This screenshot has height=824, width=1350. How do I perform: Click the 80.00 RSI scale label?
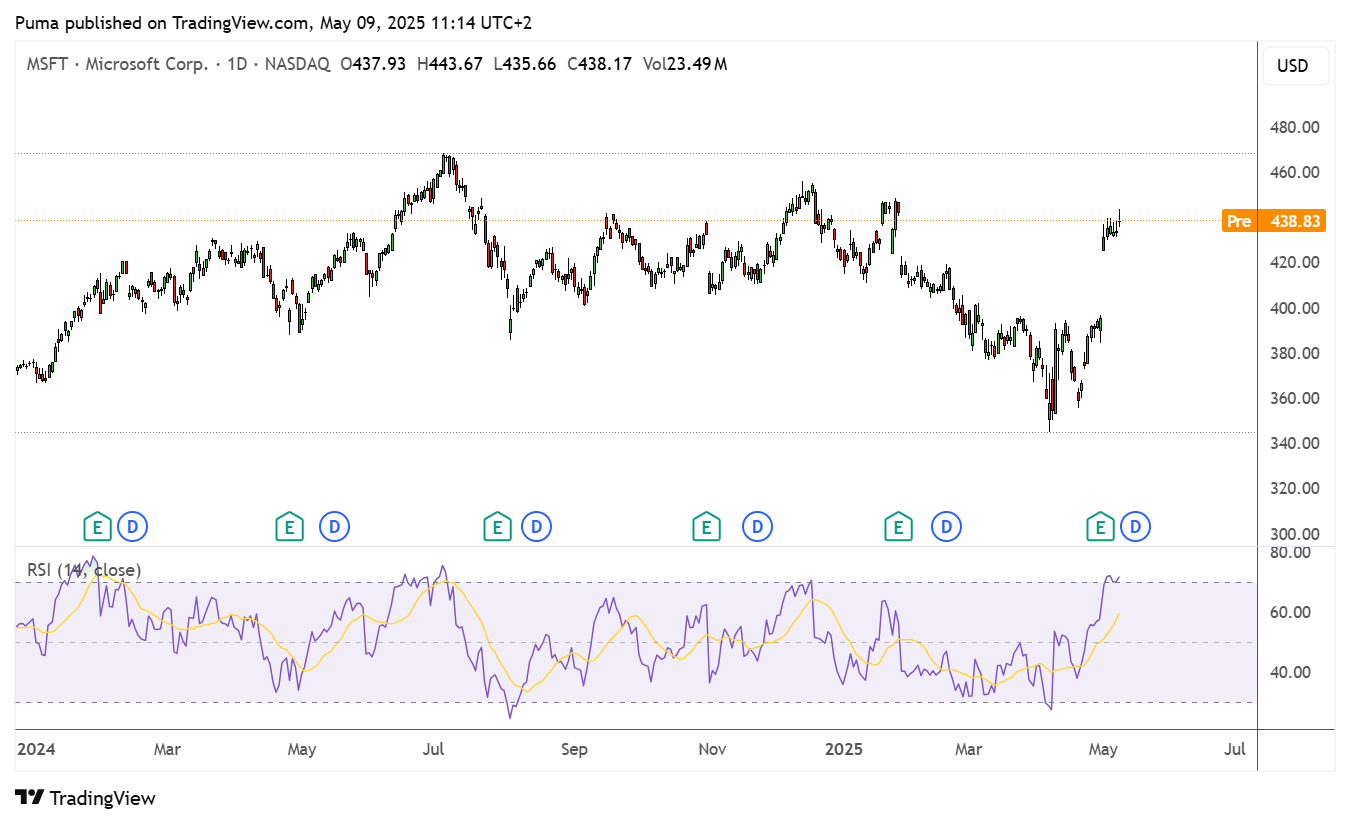tap(1291, 552)
